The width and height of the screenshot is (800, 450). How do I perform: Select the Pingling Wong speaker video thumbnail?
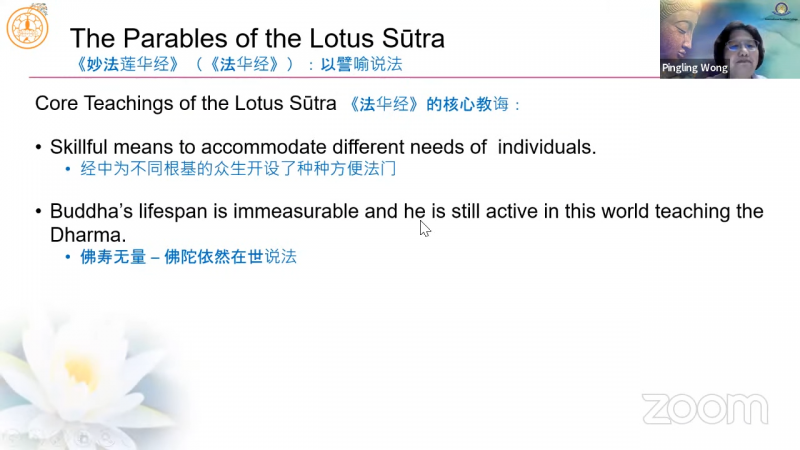click(x=729, y=39)
